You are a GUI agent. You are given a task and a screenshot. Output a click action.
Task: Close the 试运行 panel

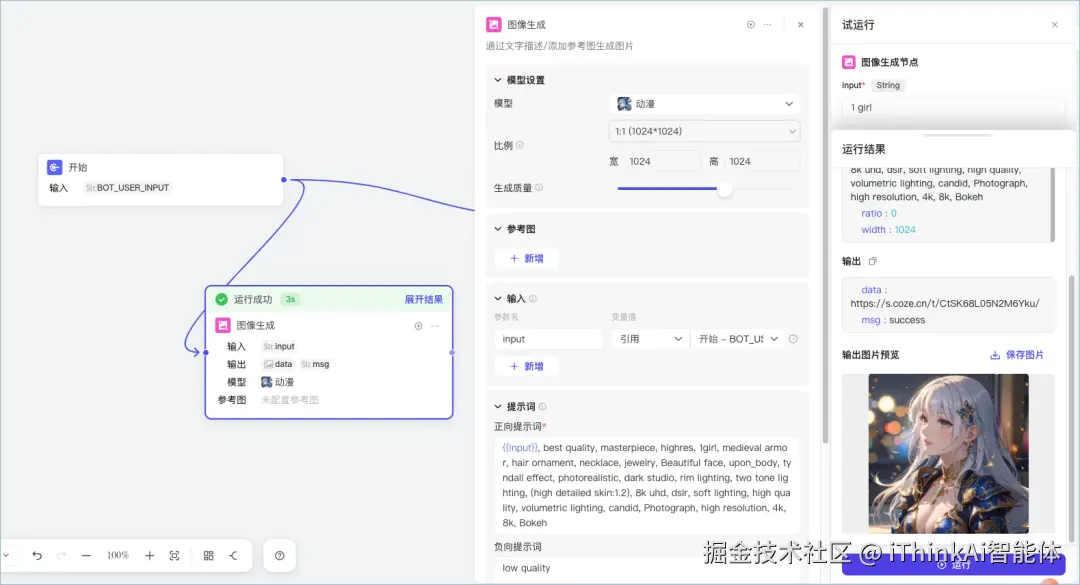(x=1055, y=25)
